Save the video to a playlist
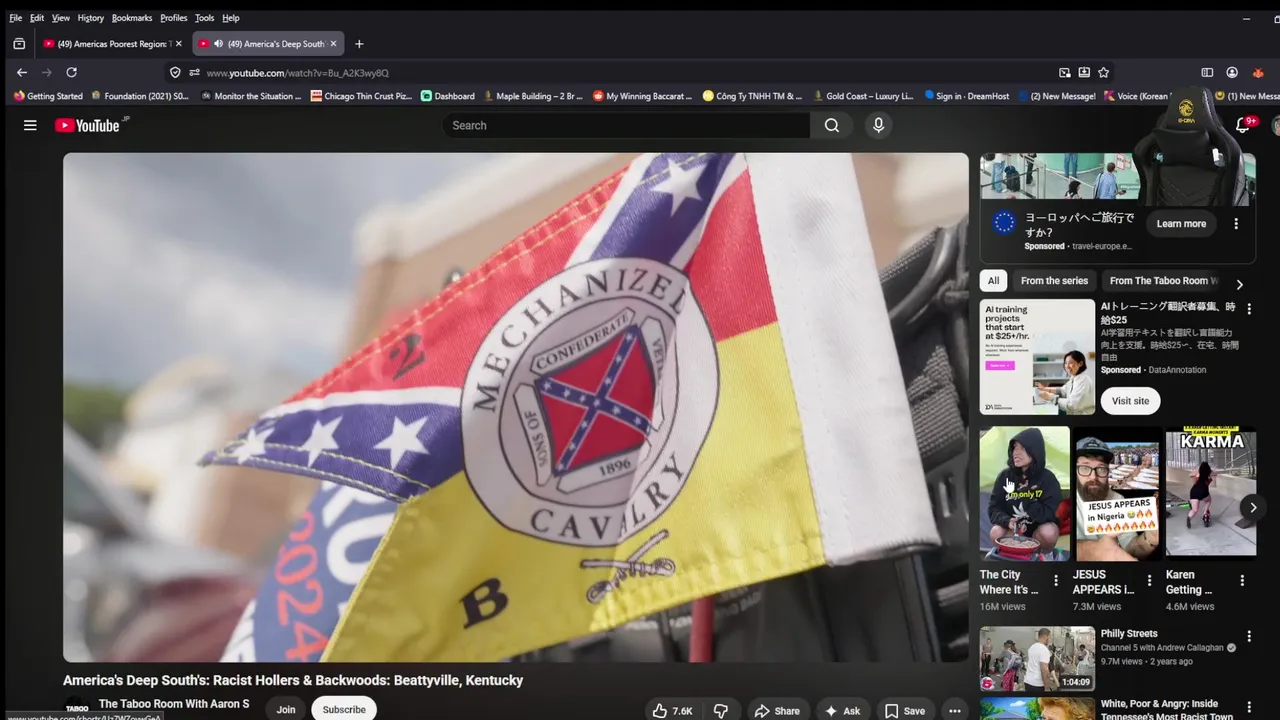 [905, 711]
